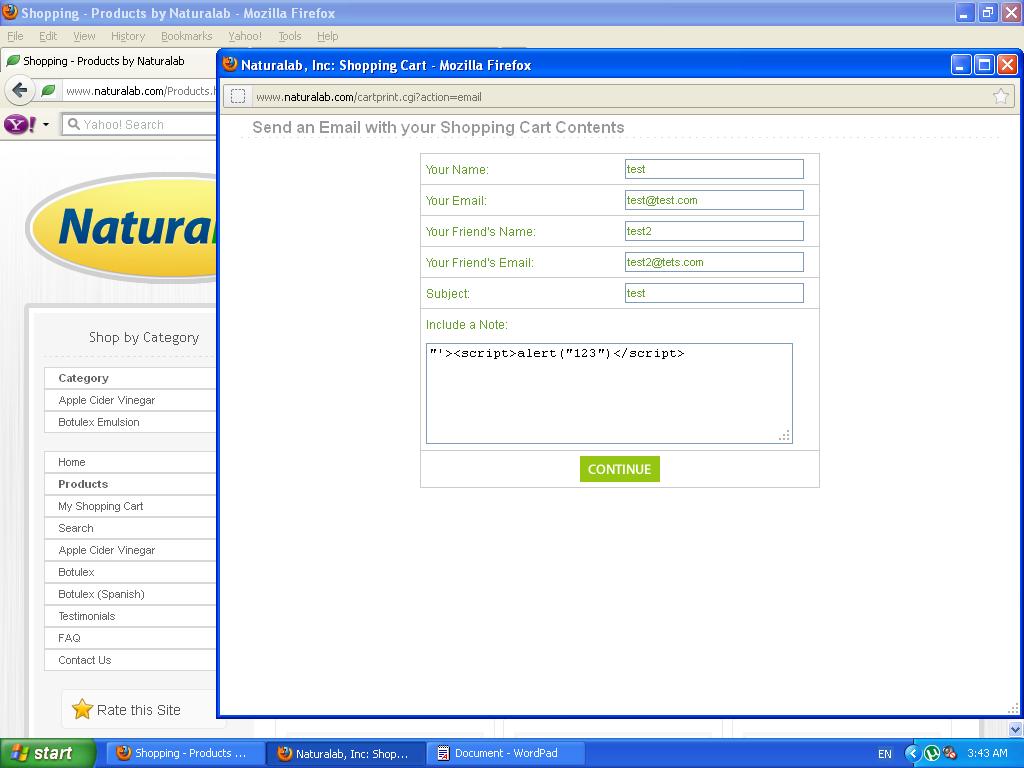Minimize the Shopping Cart popup window
This screenshot has height=768, width=1024.
click(961, 65)
